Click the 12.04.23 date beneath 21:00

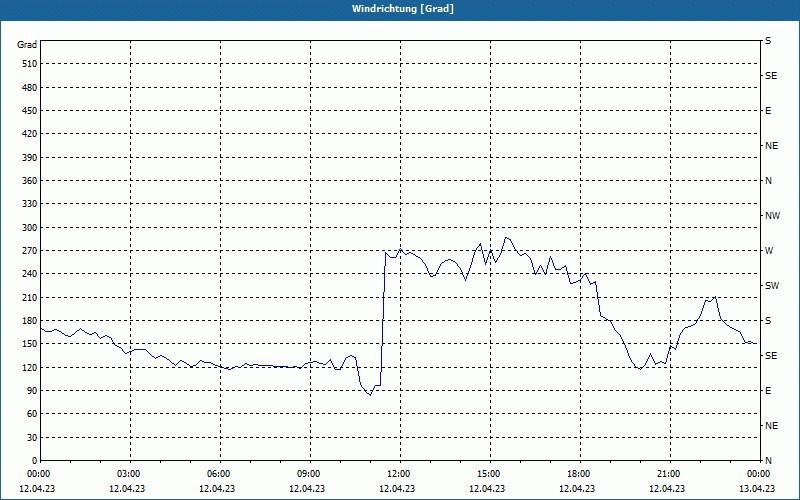click(667, 488)
